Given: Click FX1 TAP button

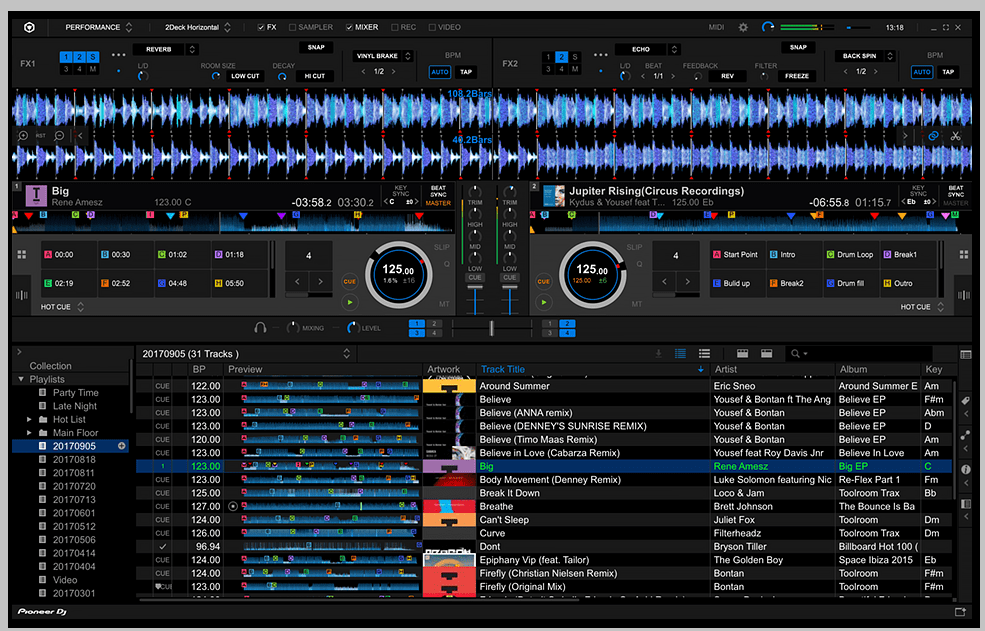Looking at the screenshot, I should pyautogui.click(x=466, y=72).
